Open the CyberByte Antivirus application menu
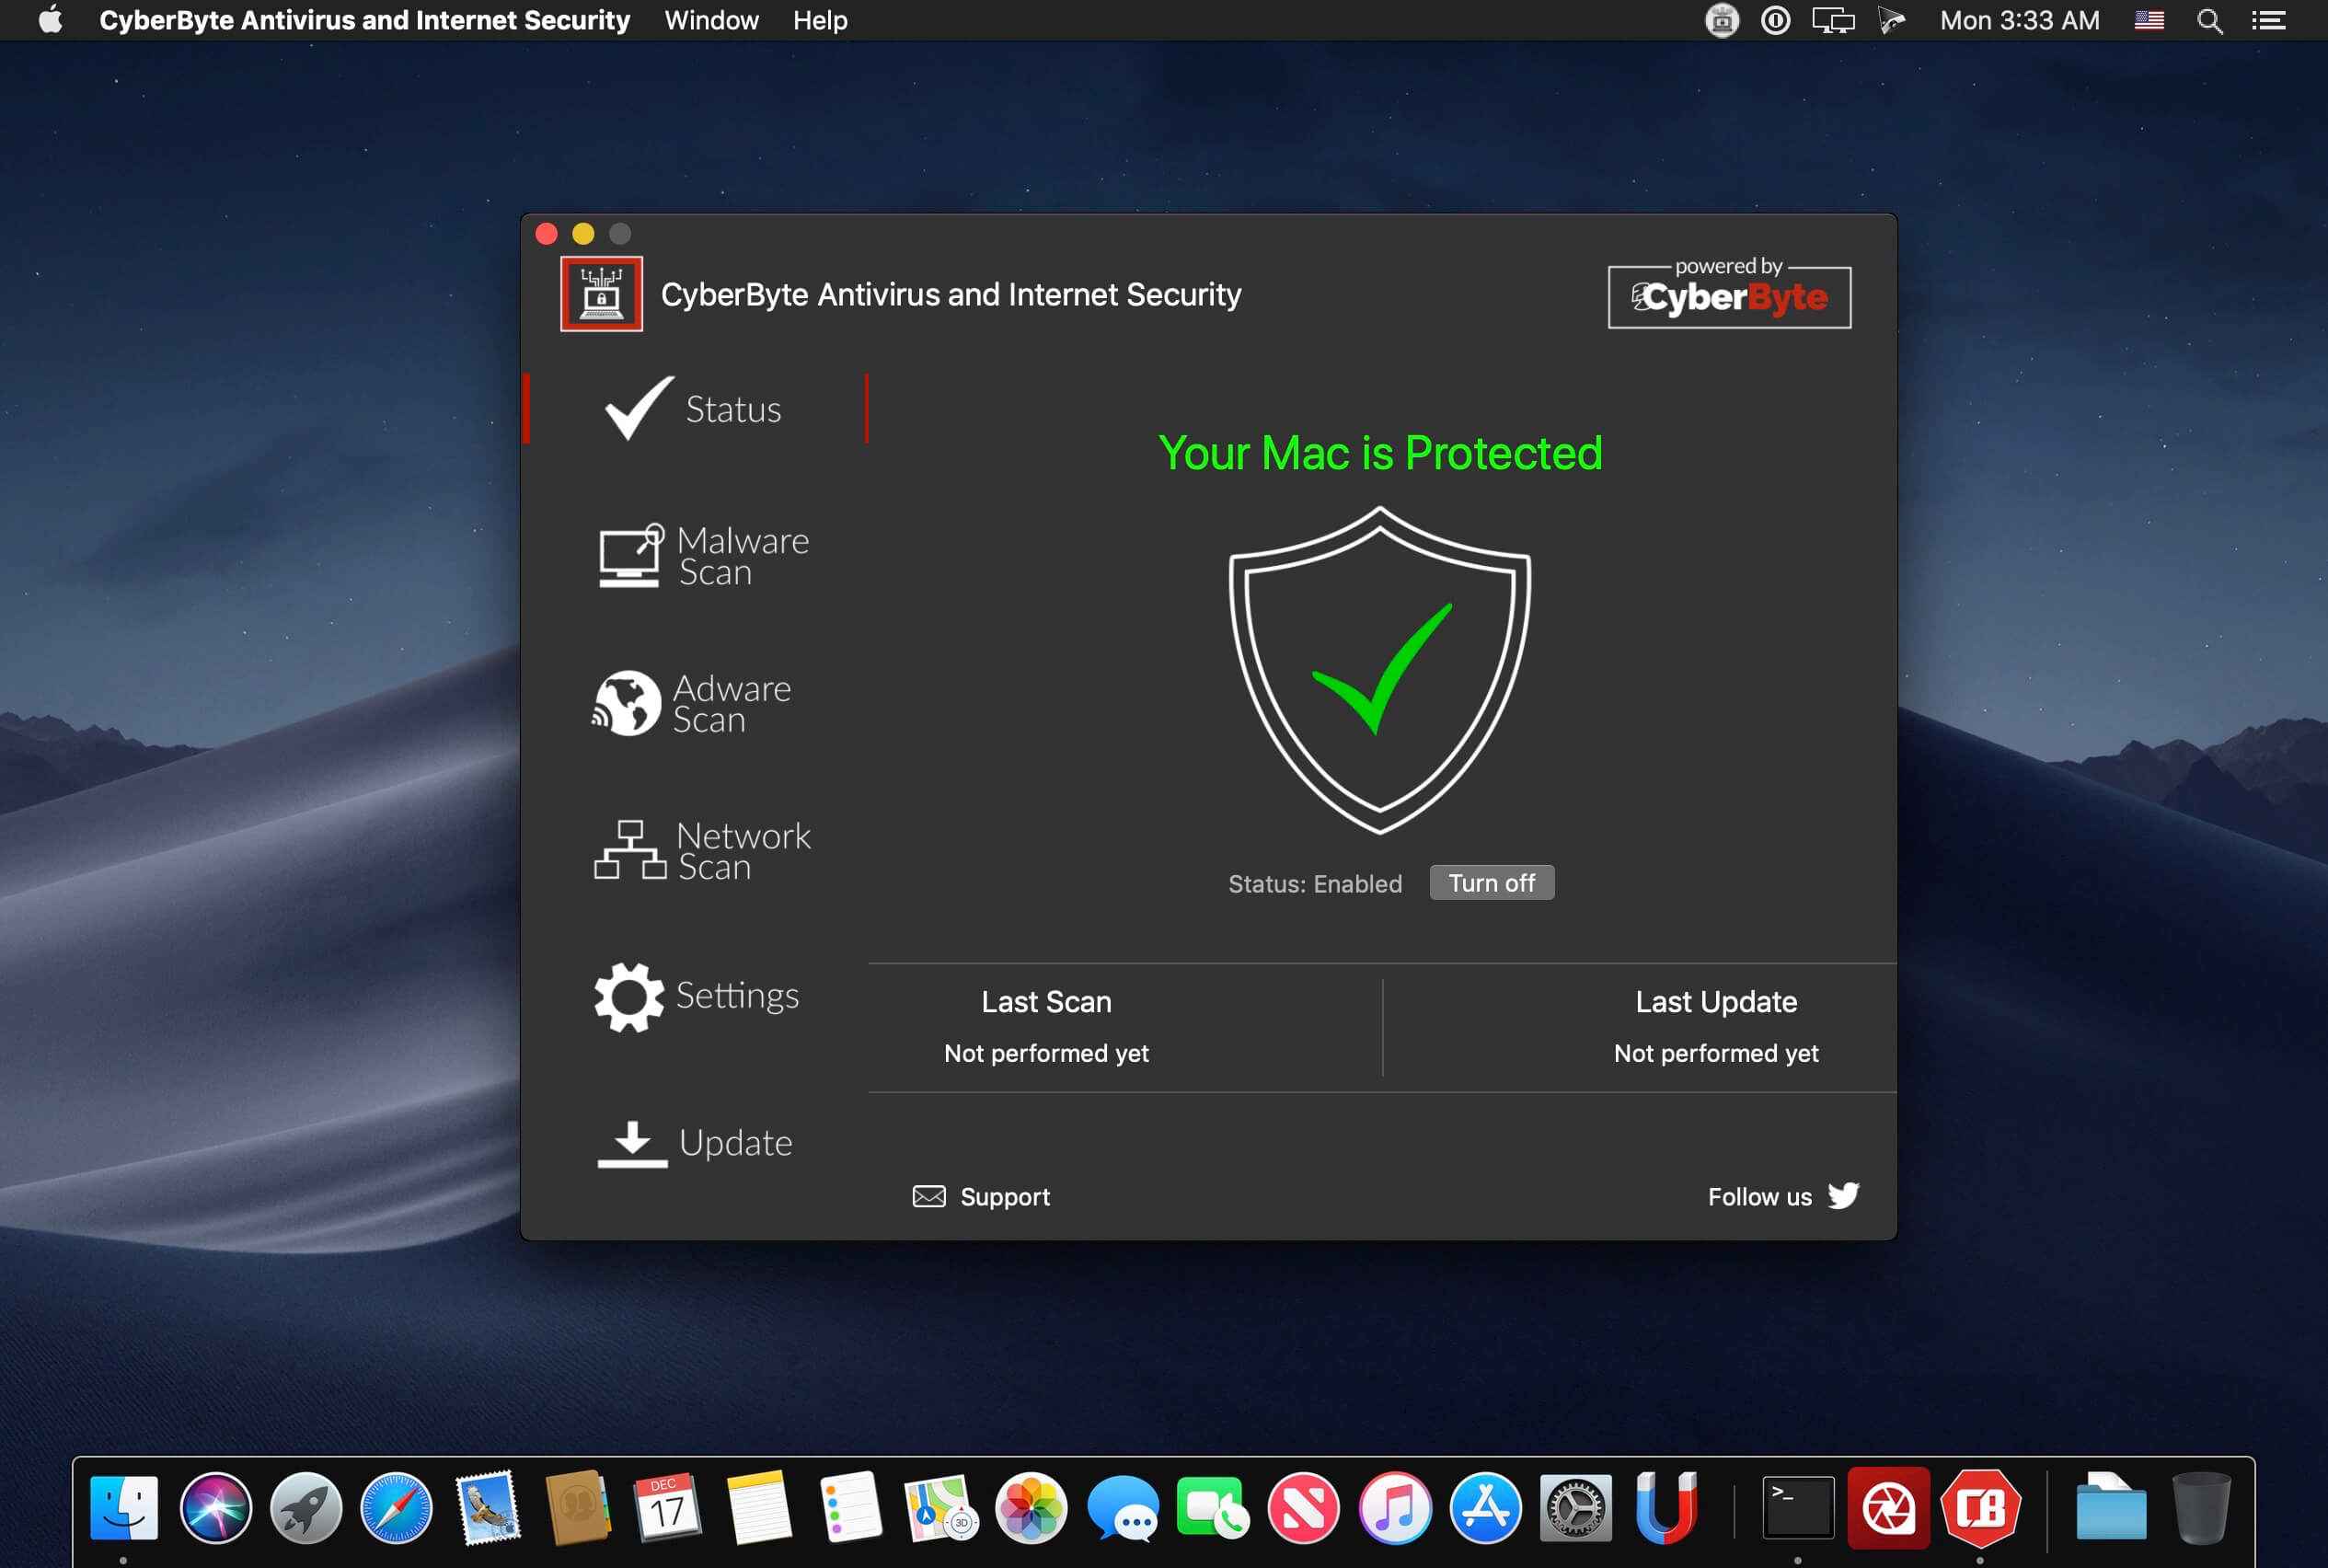 tap(364, 20)
